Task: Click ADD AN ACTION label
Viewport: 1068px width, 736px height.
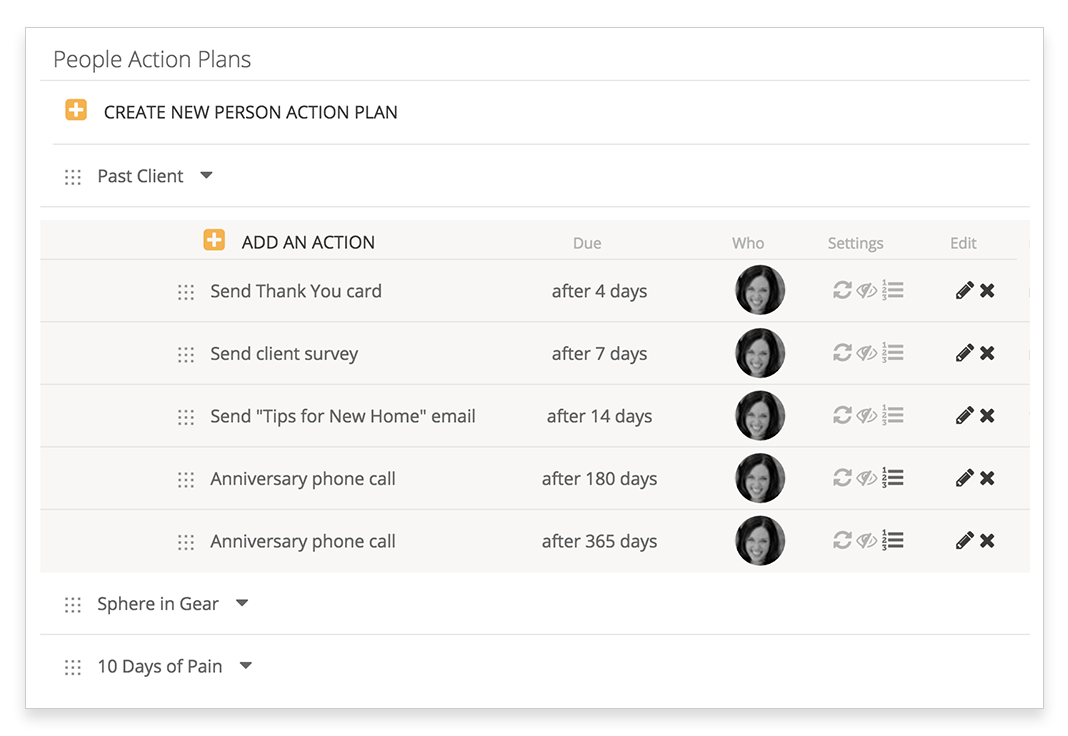Action: (308, 242)
